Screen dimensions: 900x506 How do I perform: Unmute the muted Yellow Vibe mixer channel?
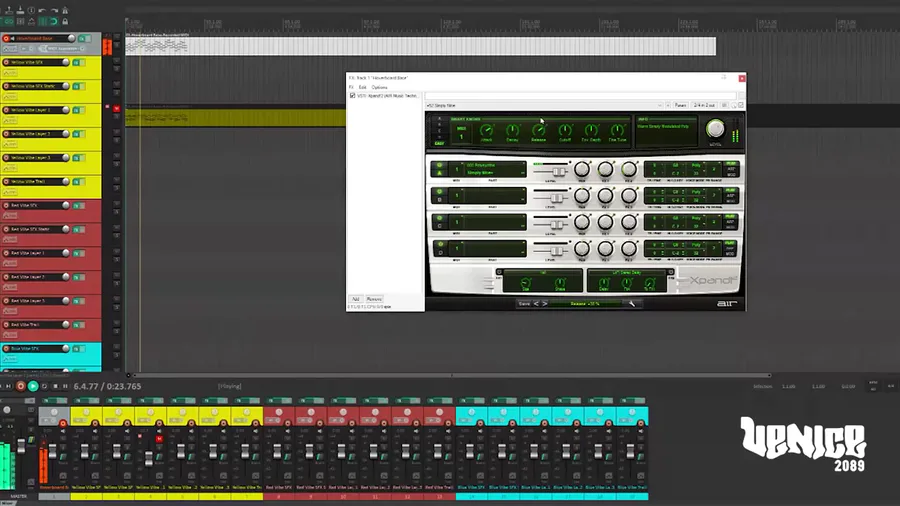coord(159,439)
